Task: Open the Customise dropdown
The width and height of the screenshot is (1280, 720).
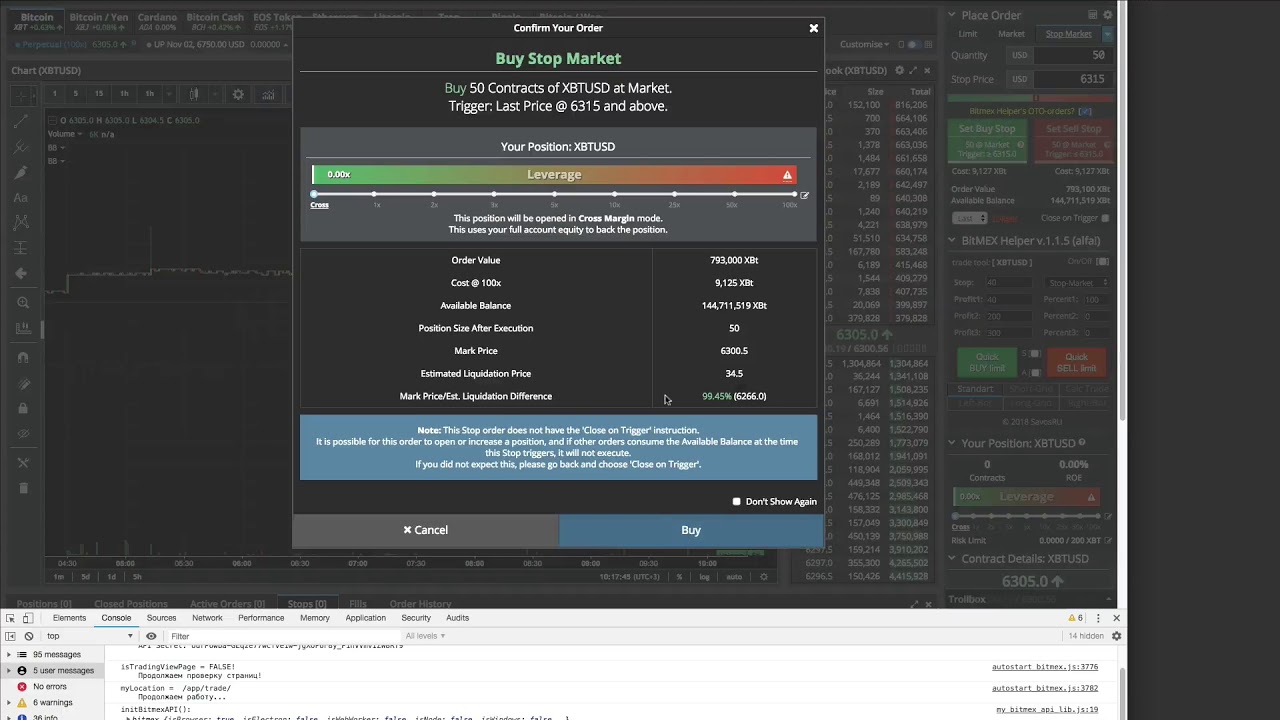Action: tap(864, 44)
